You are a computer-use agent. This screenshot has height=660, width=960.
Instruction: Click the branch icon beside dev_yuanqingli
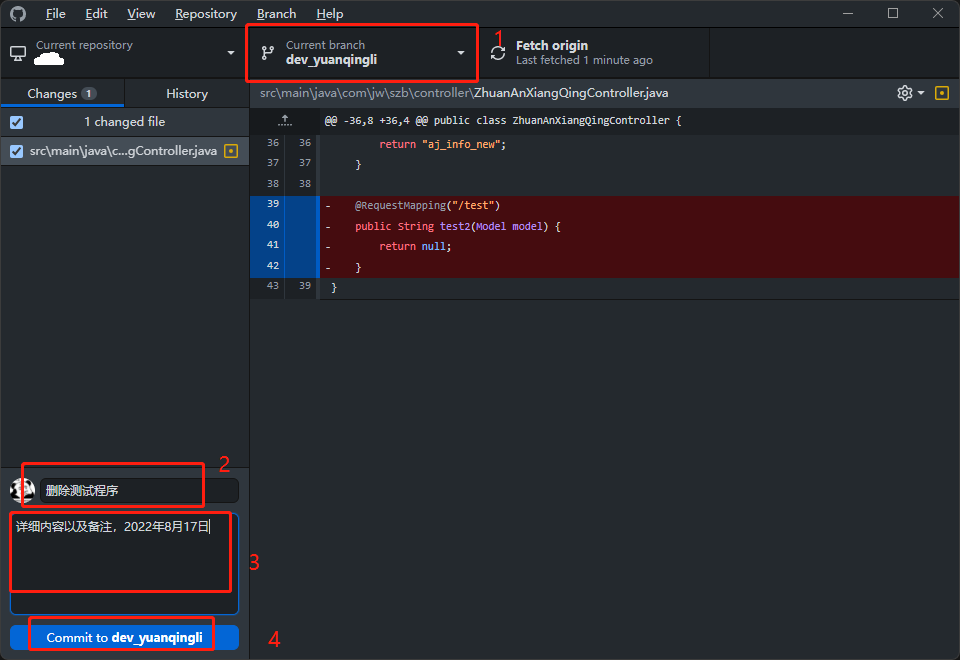coord(268,53)
